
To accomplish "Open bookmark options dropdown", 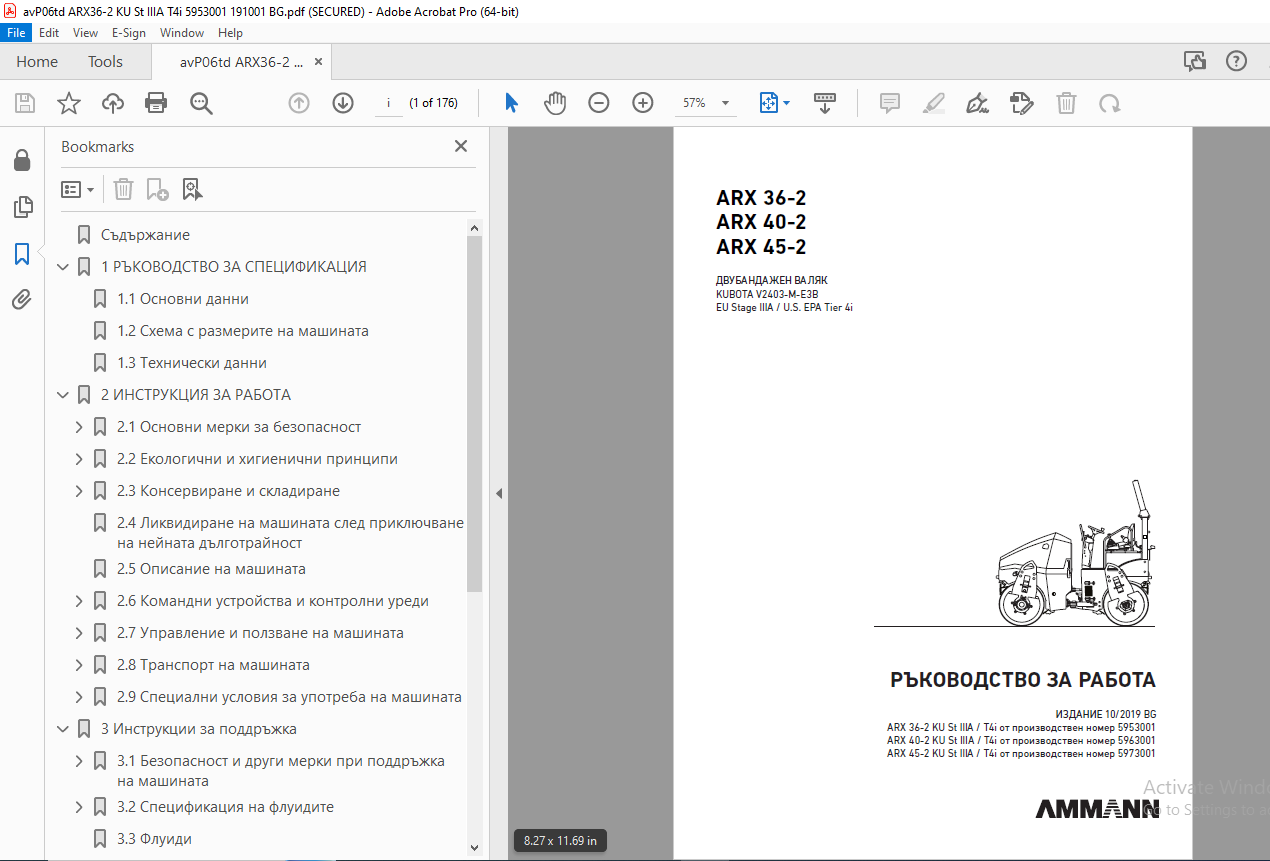I will [77, 189].
